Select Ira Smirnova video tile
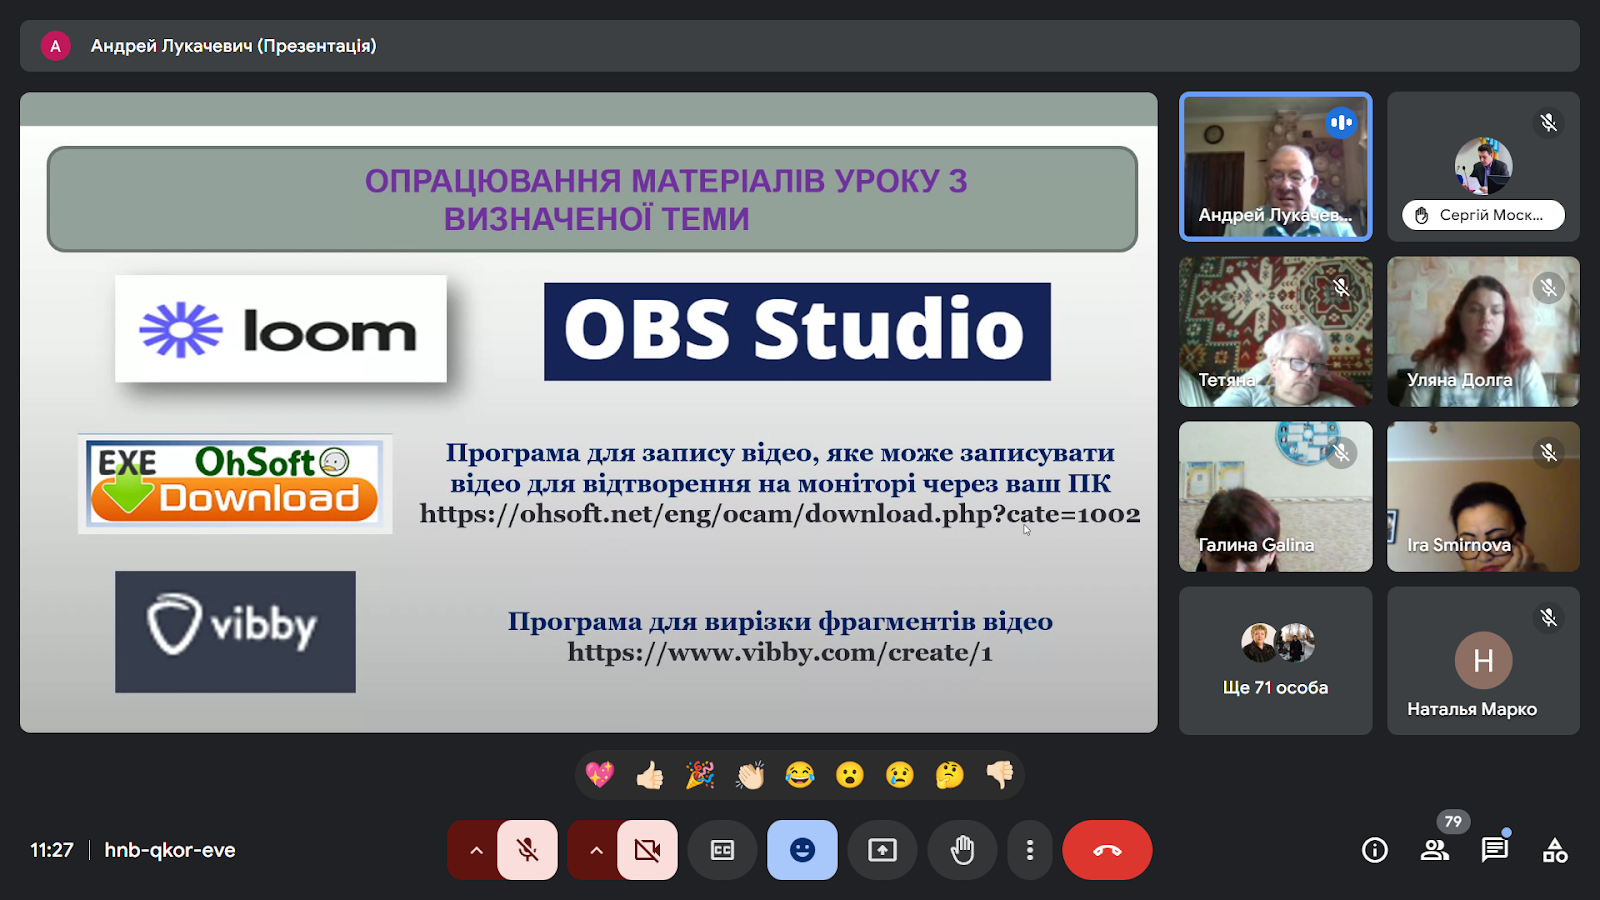Image resolution: width=1600 pixels, height=900 pixels. pyautogui.click(x=1483, y=497)
